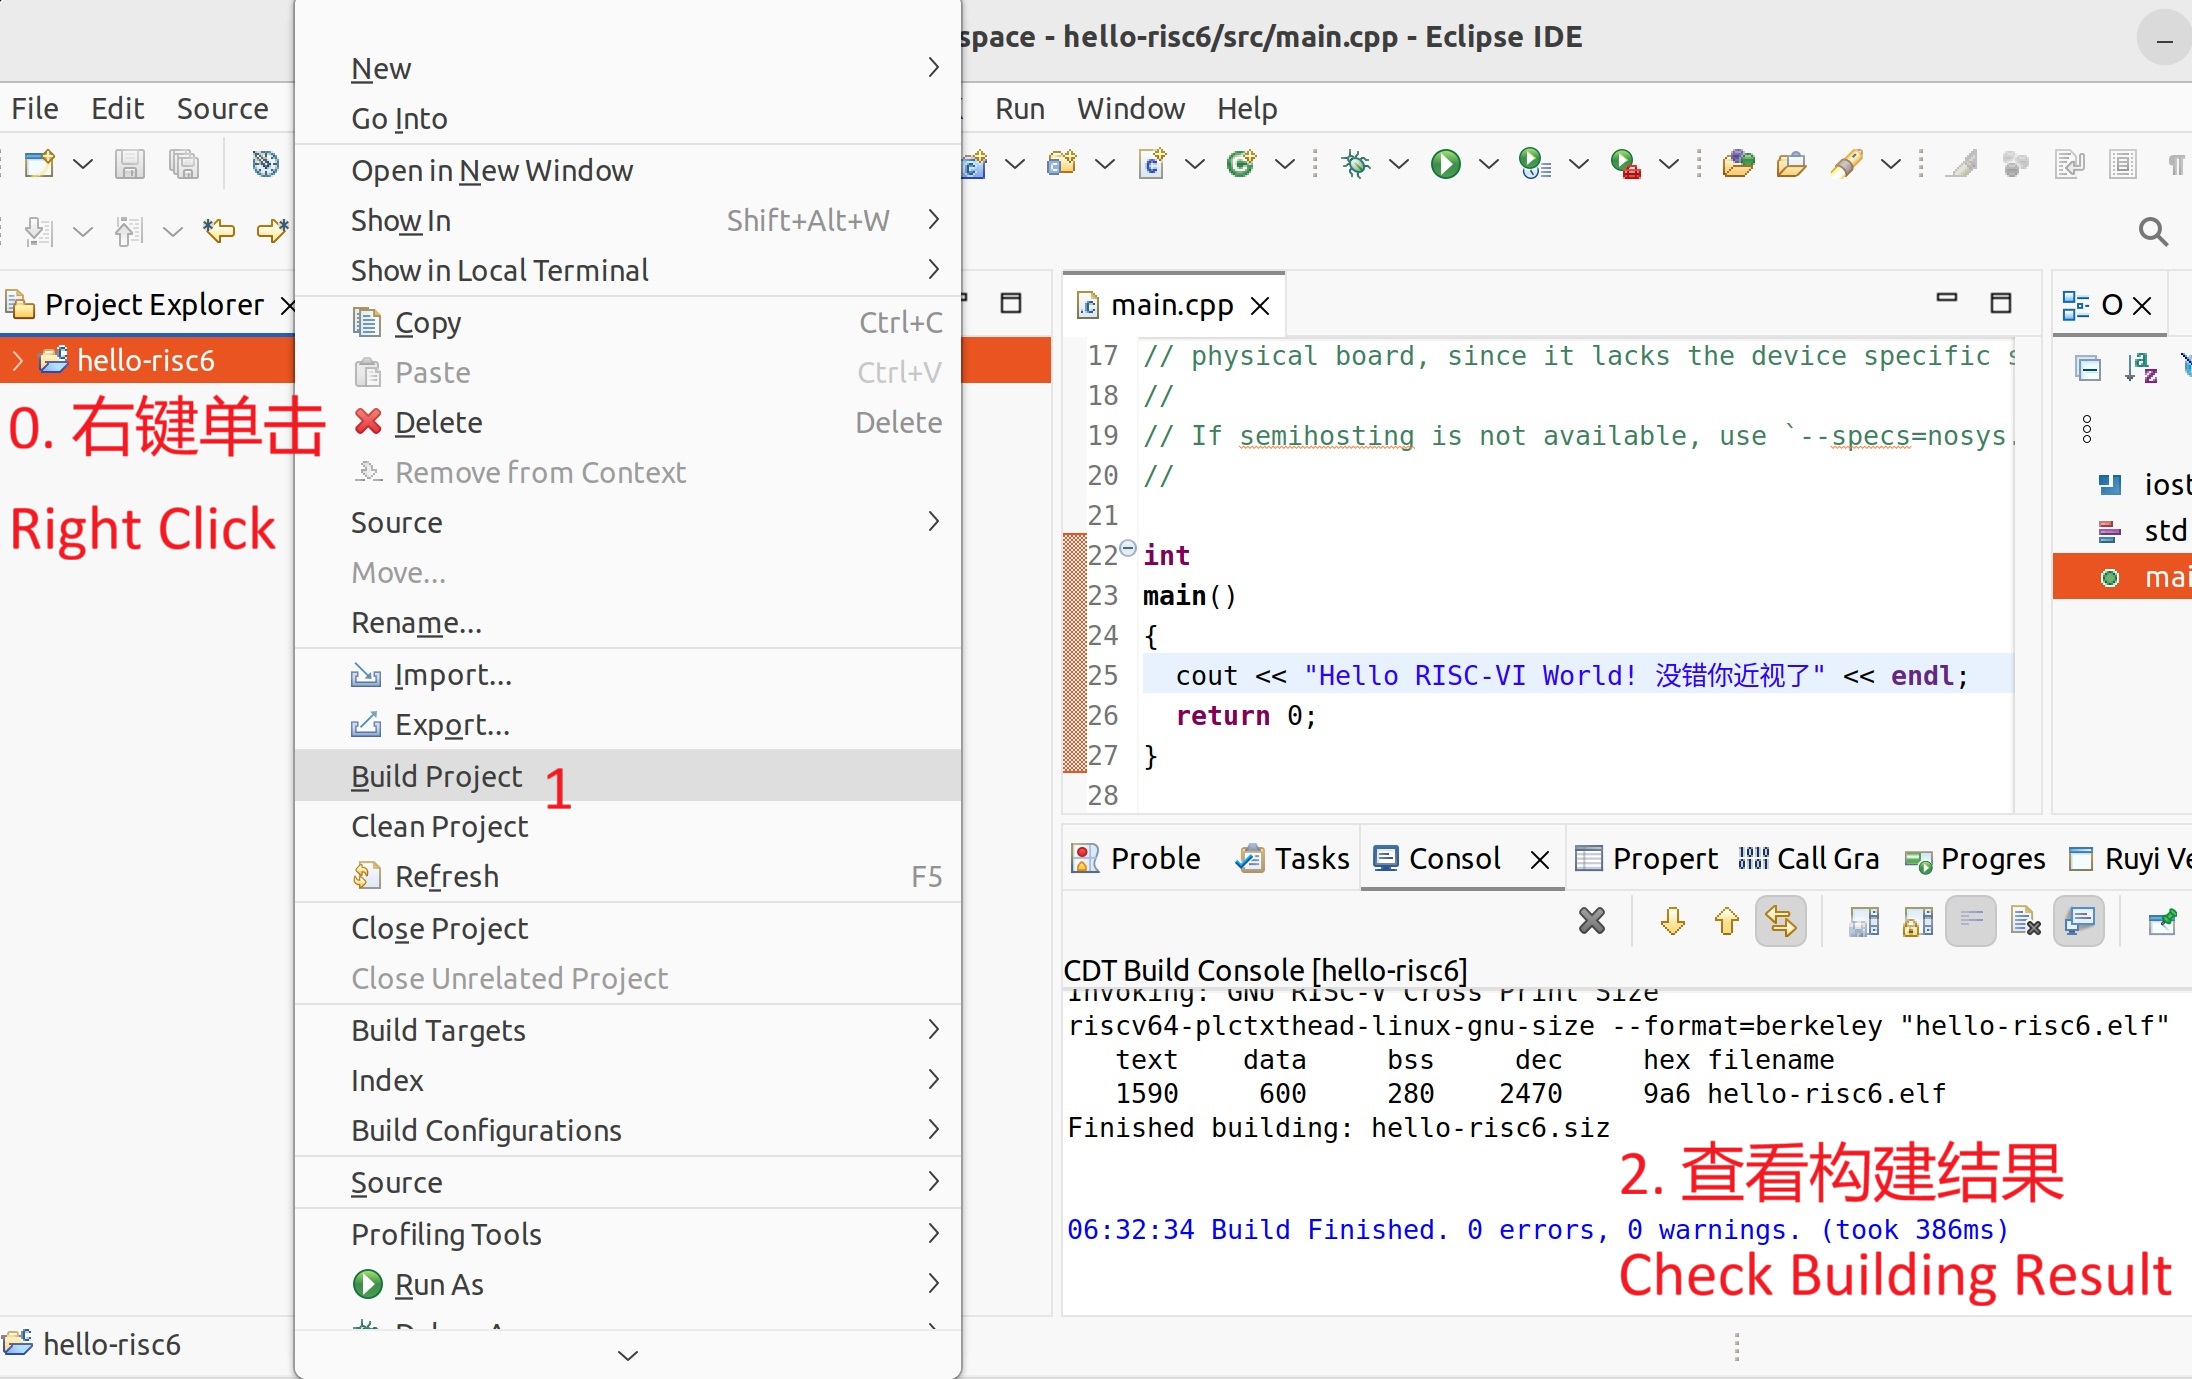Fold main function at line 22
The width and height of the screenshot is (2192, 1379).
click(x=1128, y=548)
